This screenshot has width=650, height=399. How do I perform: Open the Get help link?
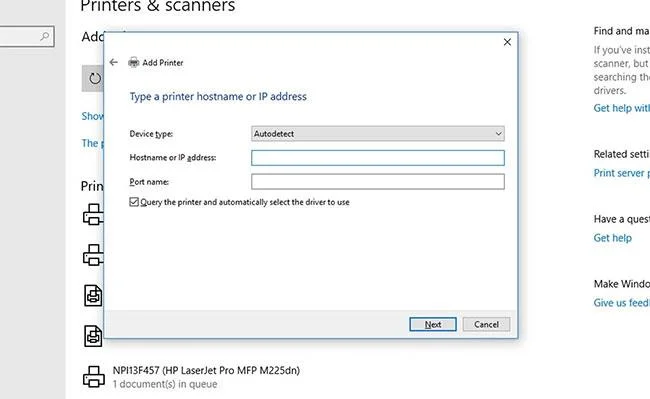[x=612, y=238]
